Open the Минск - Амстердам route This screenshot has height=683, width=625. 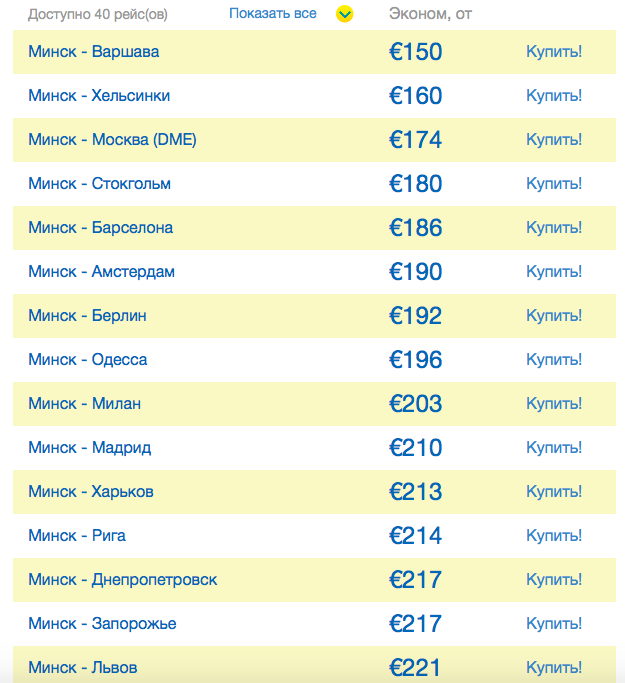point(101,272)
